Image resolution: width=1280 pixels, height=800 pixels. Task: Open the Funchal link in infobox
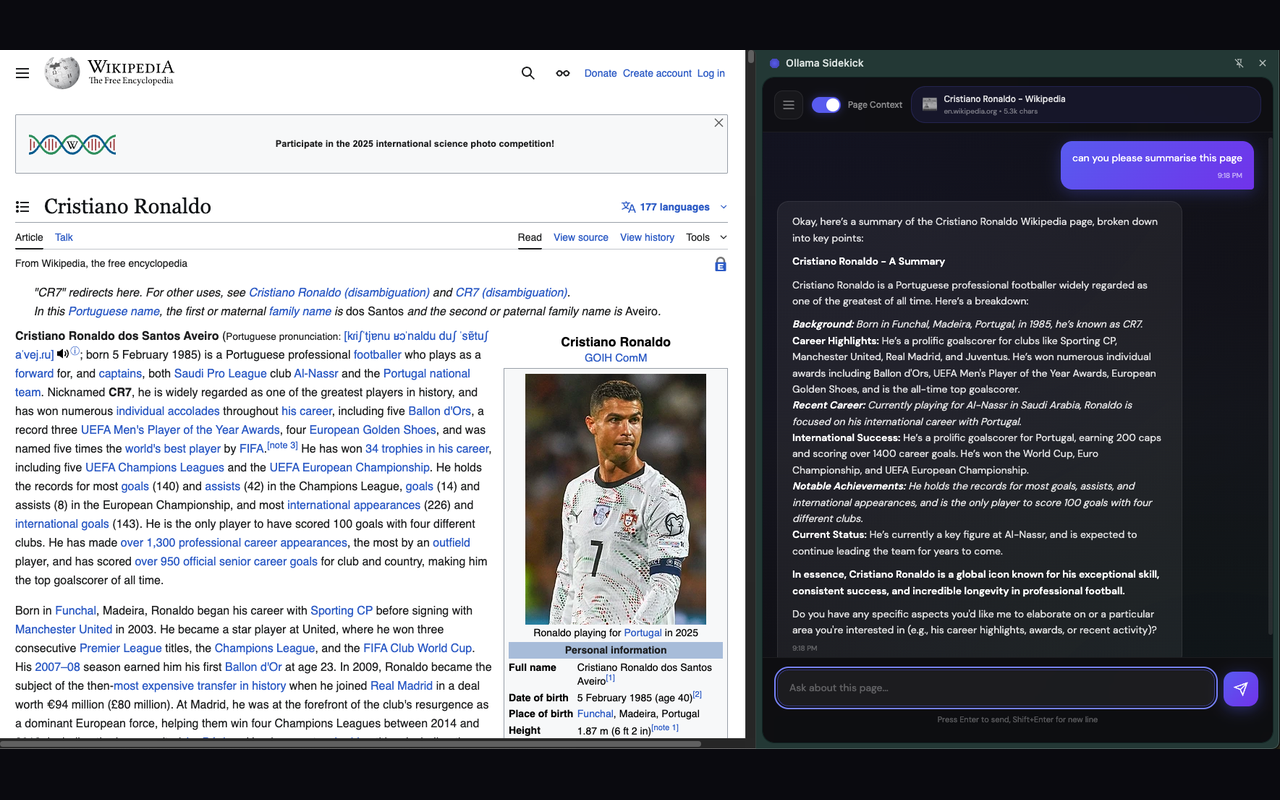pyautogui.click(x=595, y=714)
